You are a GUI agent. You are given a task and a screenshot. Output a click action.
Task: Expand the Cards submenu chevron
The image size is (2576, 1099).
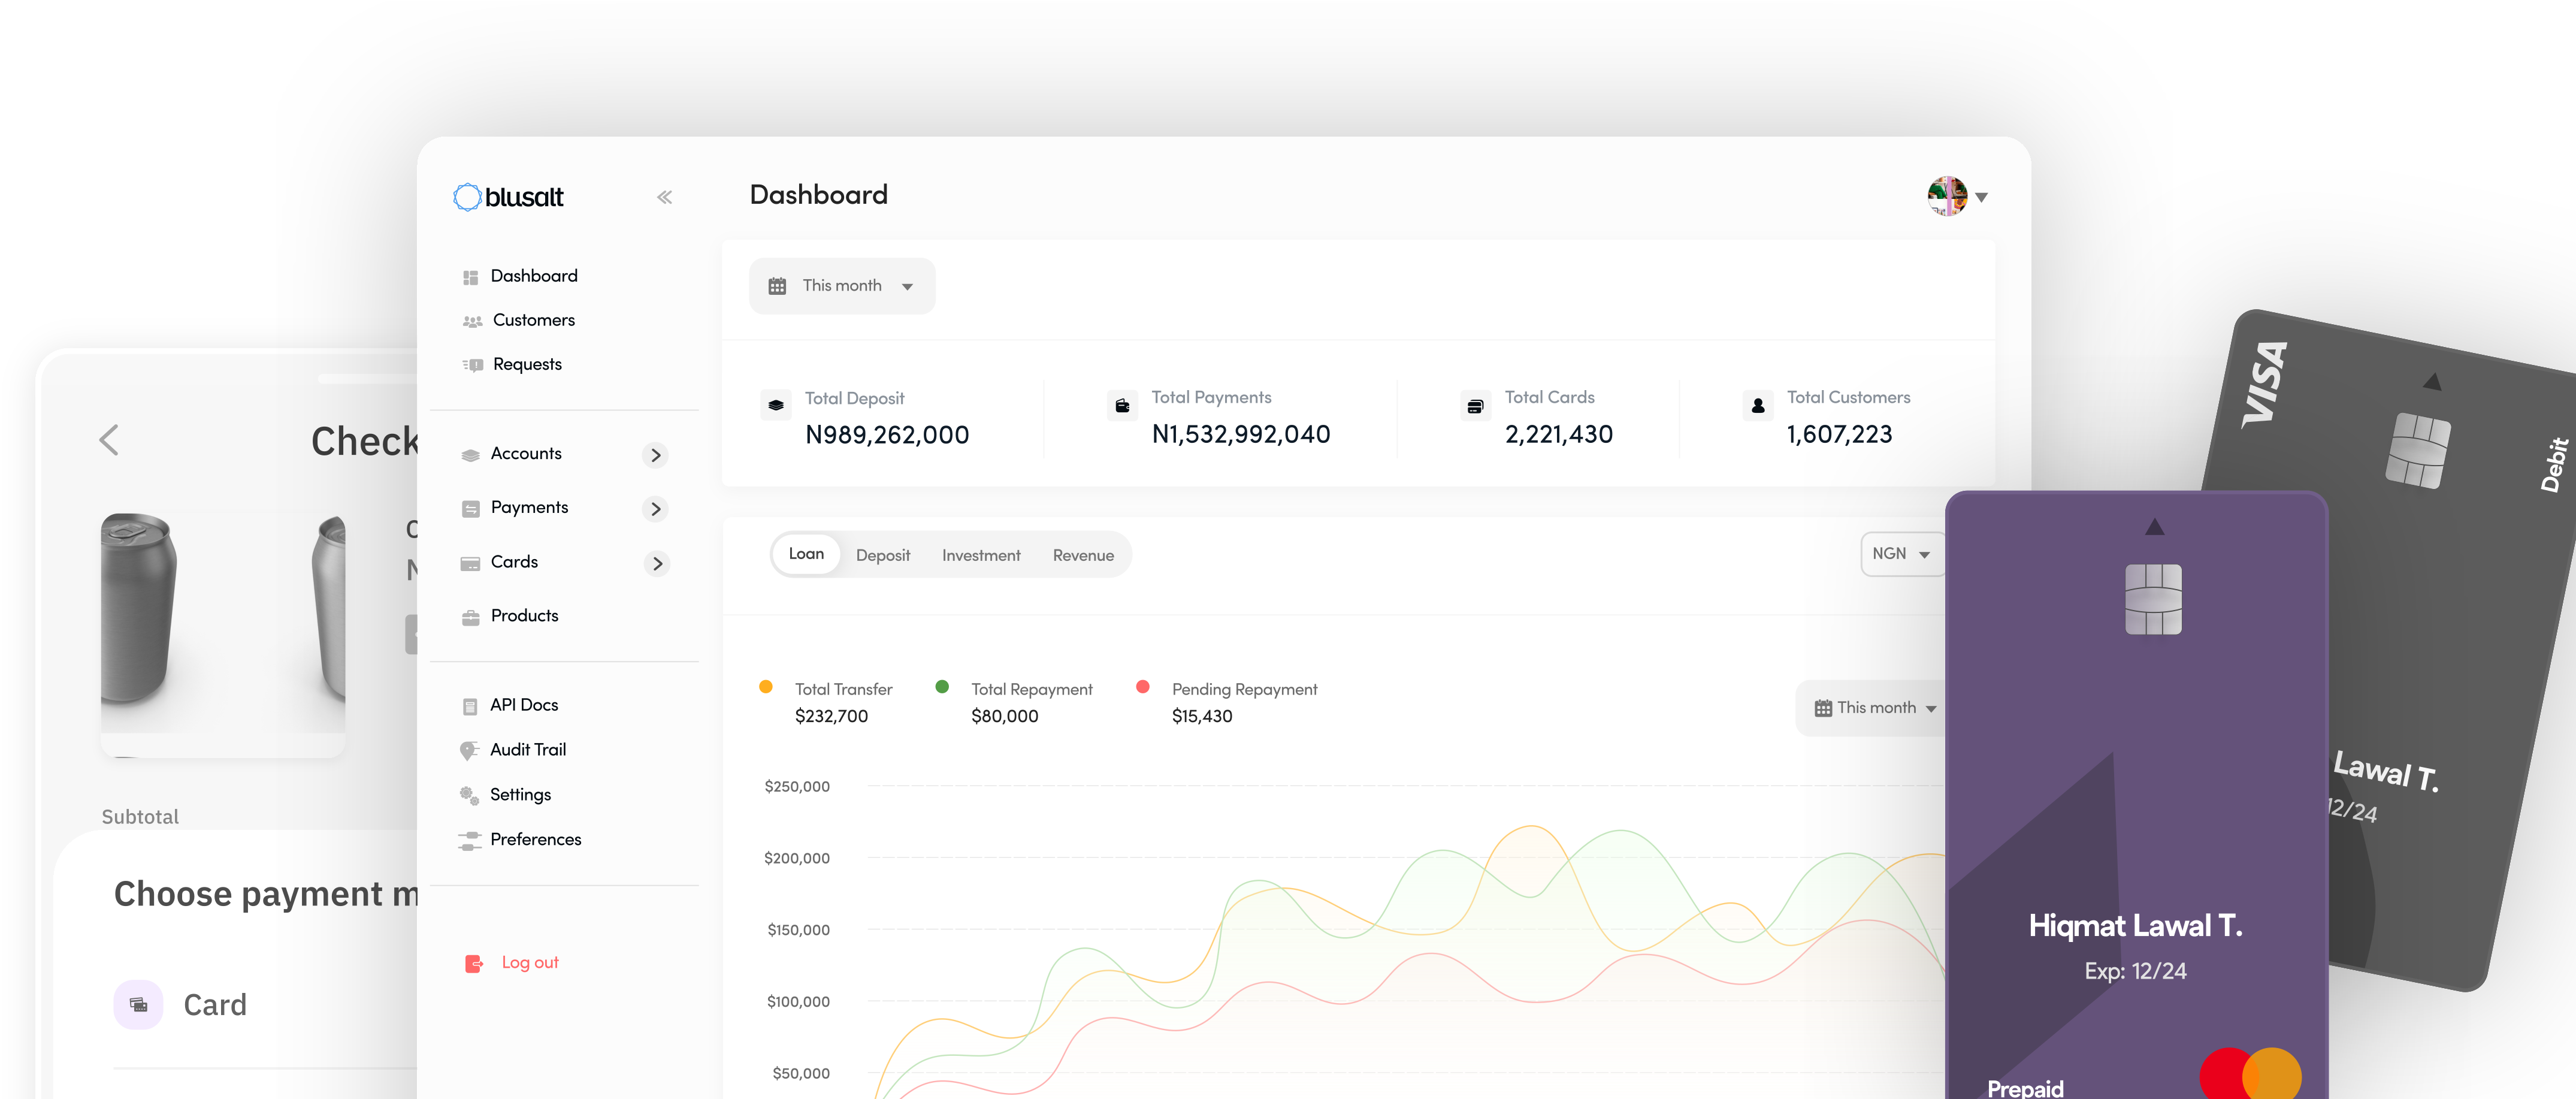(657, 563)
